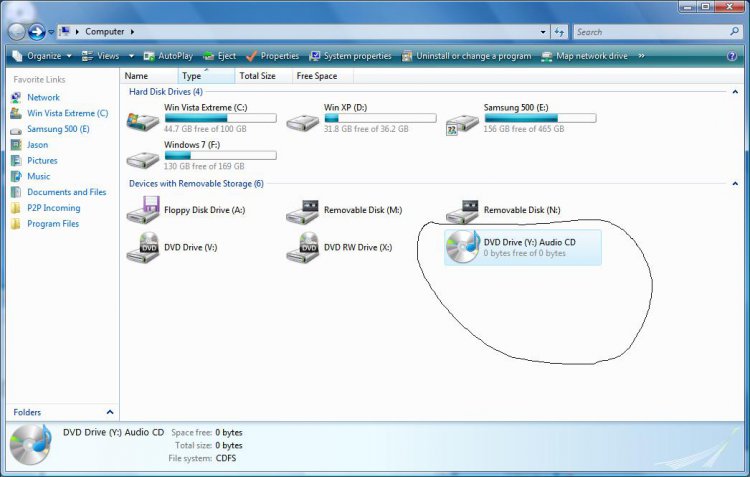Screen dimensions: 750x477
Task: Click the Devices with Removable Storage (6) header
Action: 196,183
